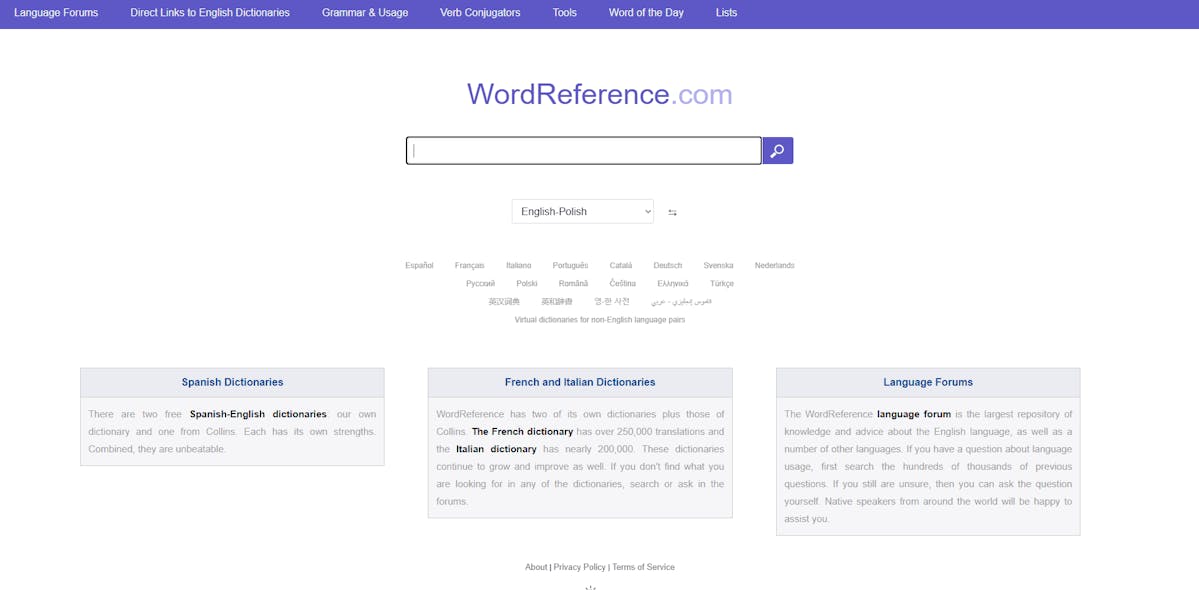Switch site language to Polski
Image resolution: width=1199 pixels, height=590 pixels.
[527, 284]
